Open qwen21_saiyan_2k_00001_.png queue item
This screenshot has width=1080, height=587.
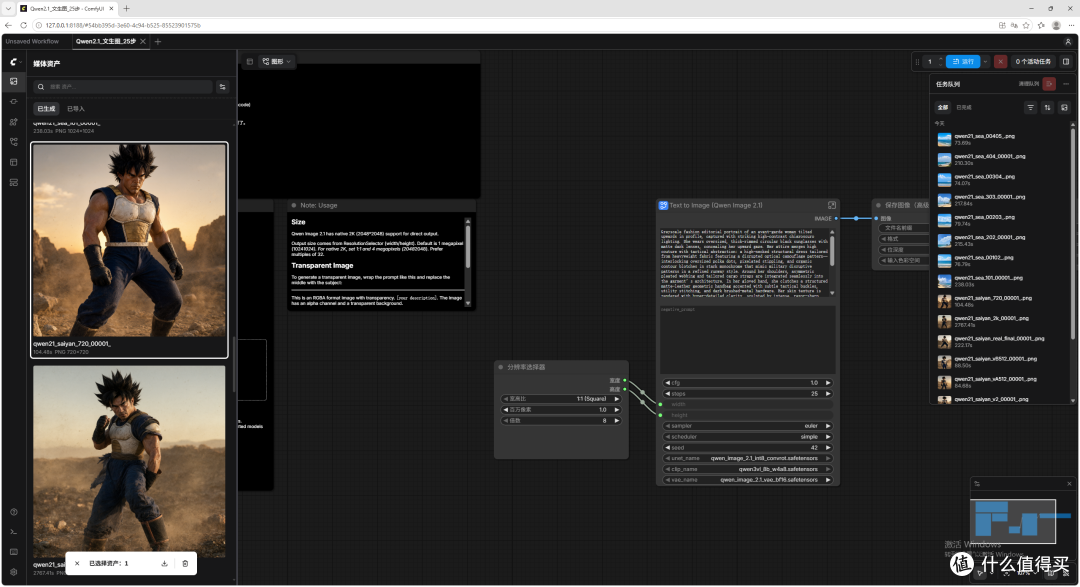click(1001, 321)
